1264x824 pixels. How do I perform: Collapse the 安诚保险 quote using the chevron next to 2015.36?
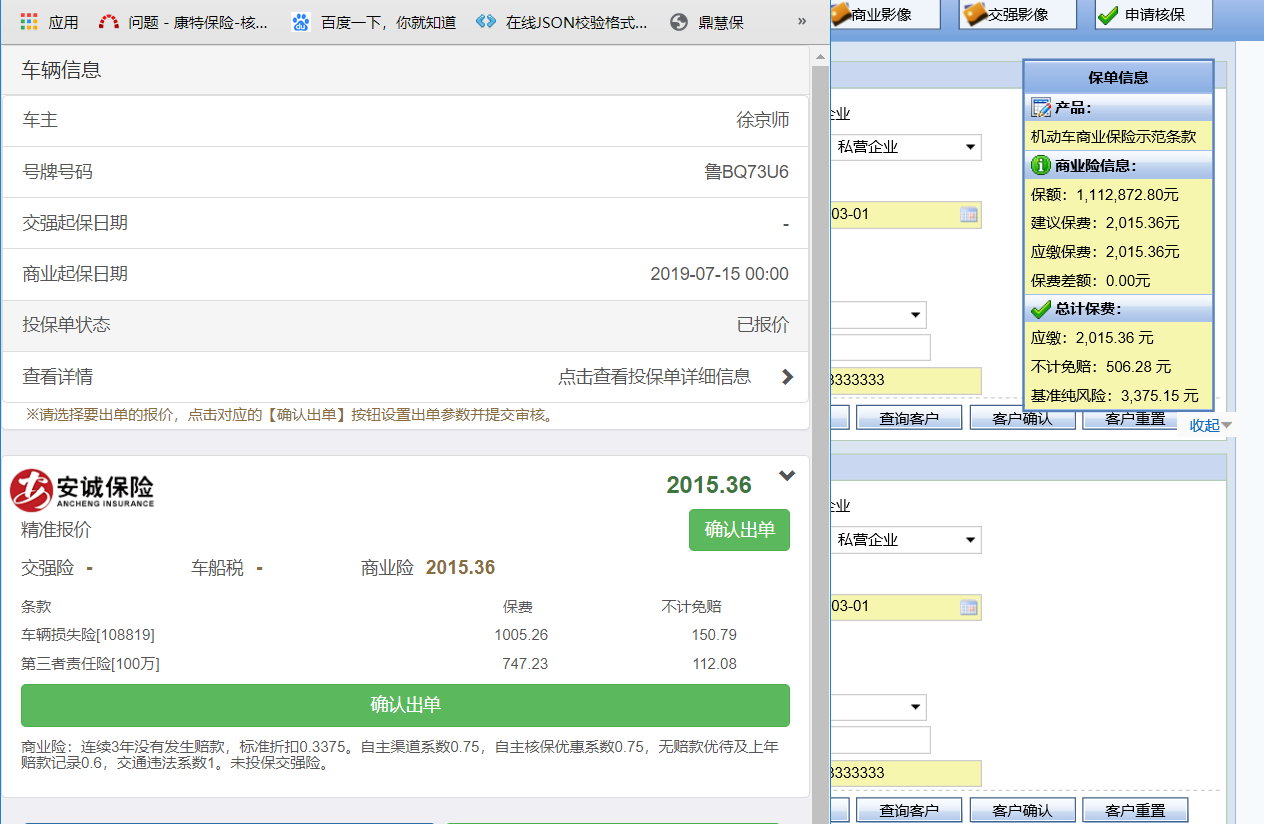coord(787,476)
